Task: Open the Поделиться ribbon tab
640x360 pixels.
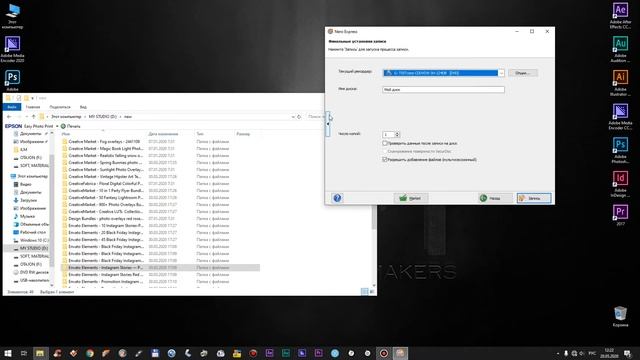Action: tap(60, 107)
